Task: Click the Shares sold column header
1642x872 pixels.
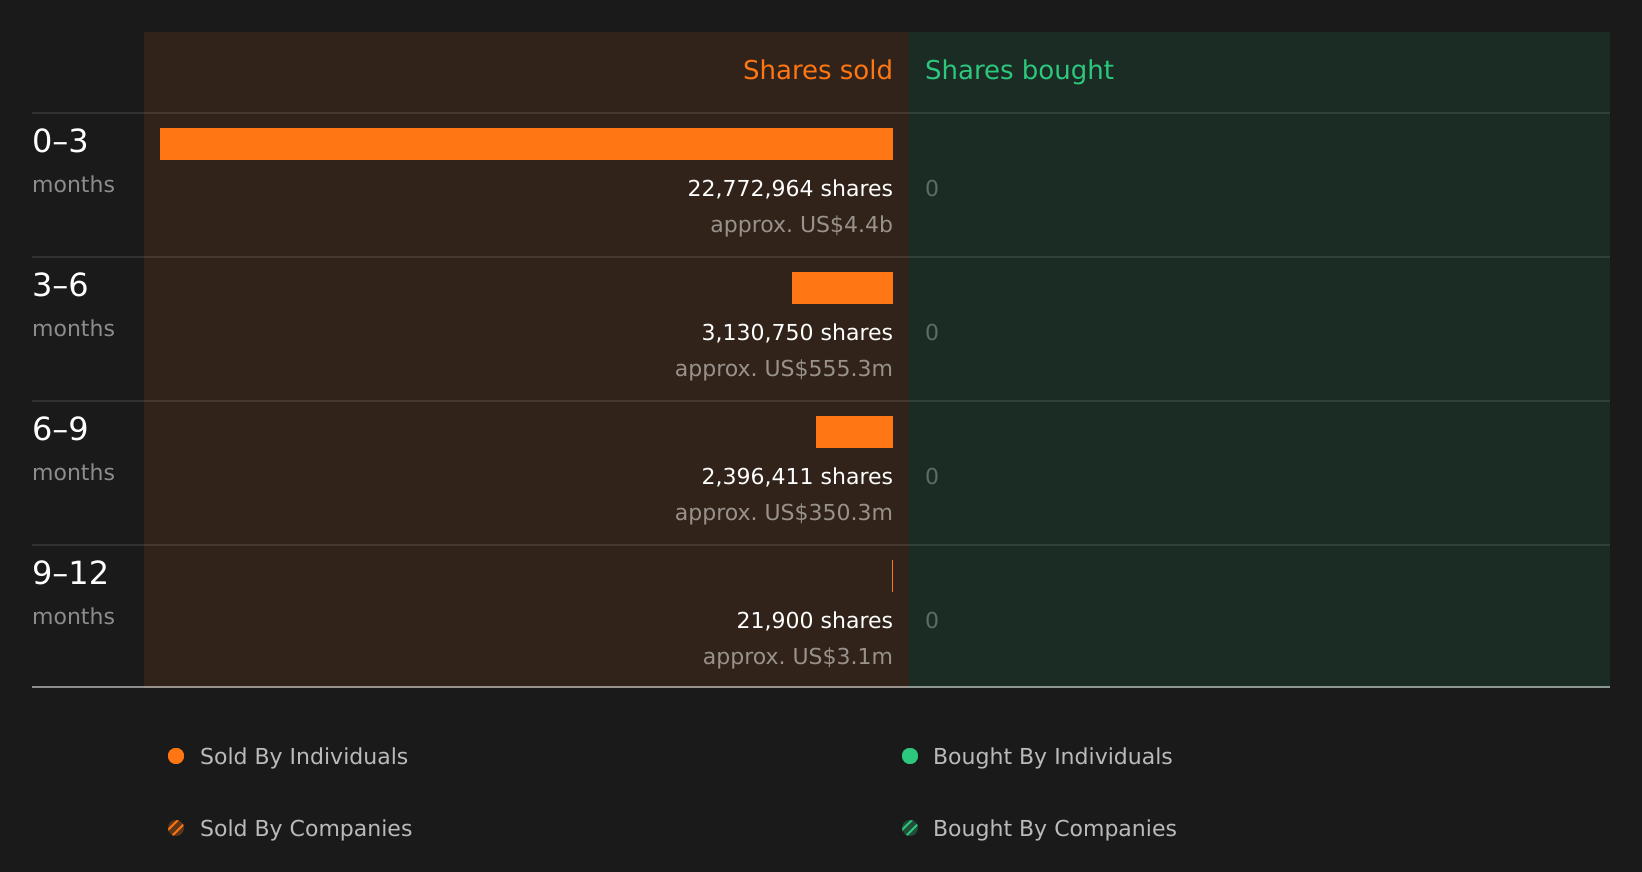Action: click(817, 70)
